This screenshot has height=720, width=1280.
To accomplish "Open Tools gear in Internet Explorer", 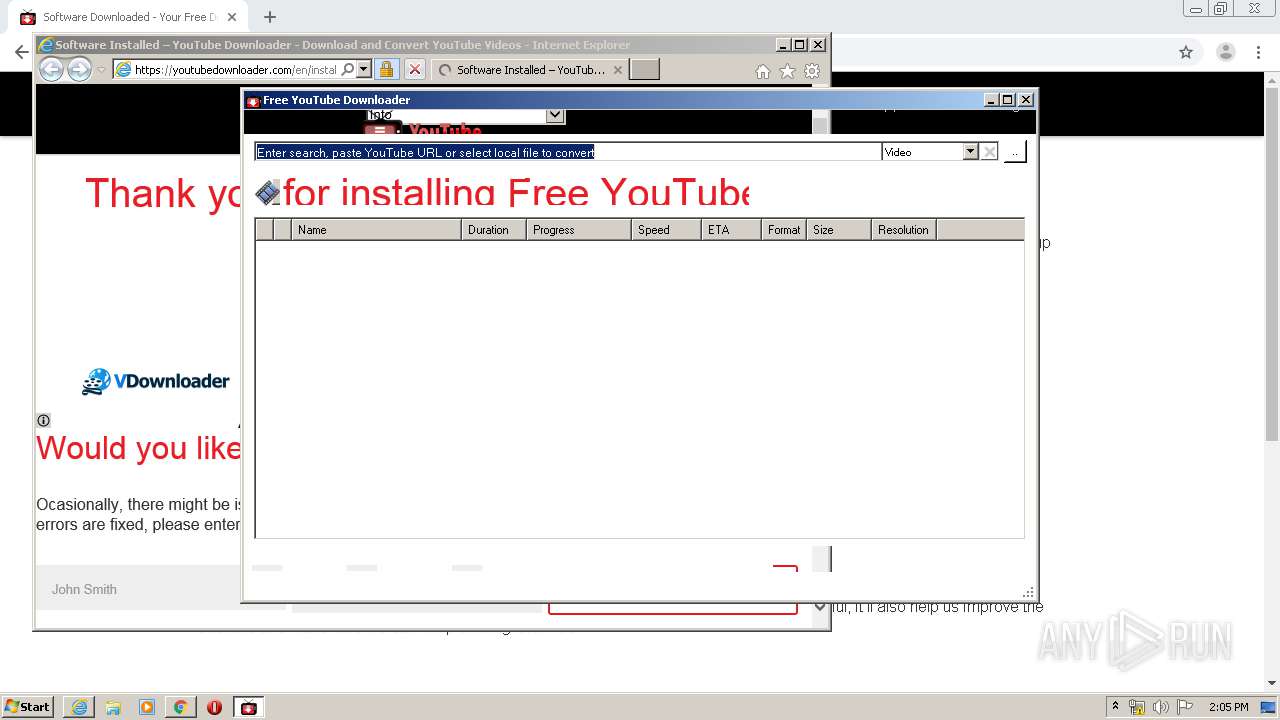I will (x=812, y=71).
